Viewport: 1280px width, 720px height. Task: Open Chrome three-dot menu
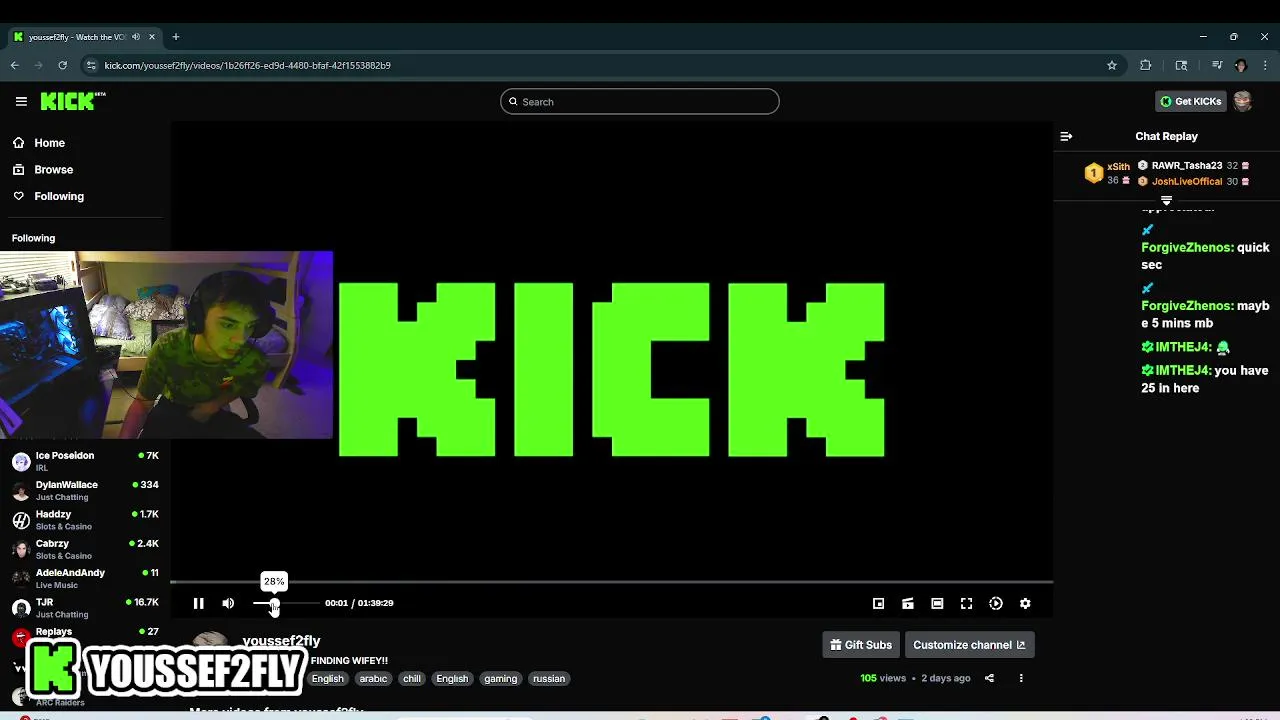coord(1265,65)
